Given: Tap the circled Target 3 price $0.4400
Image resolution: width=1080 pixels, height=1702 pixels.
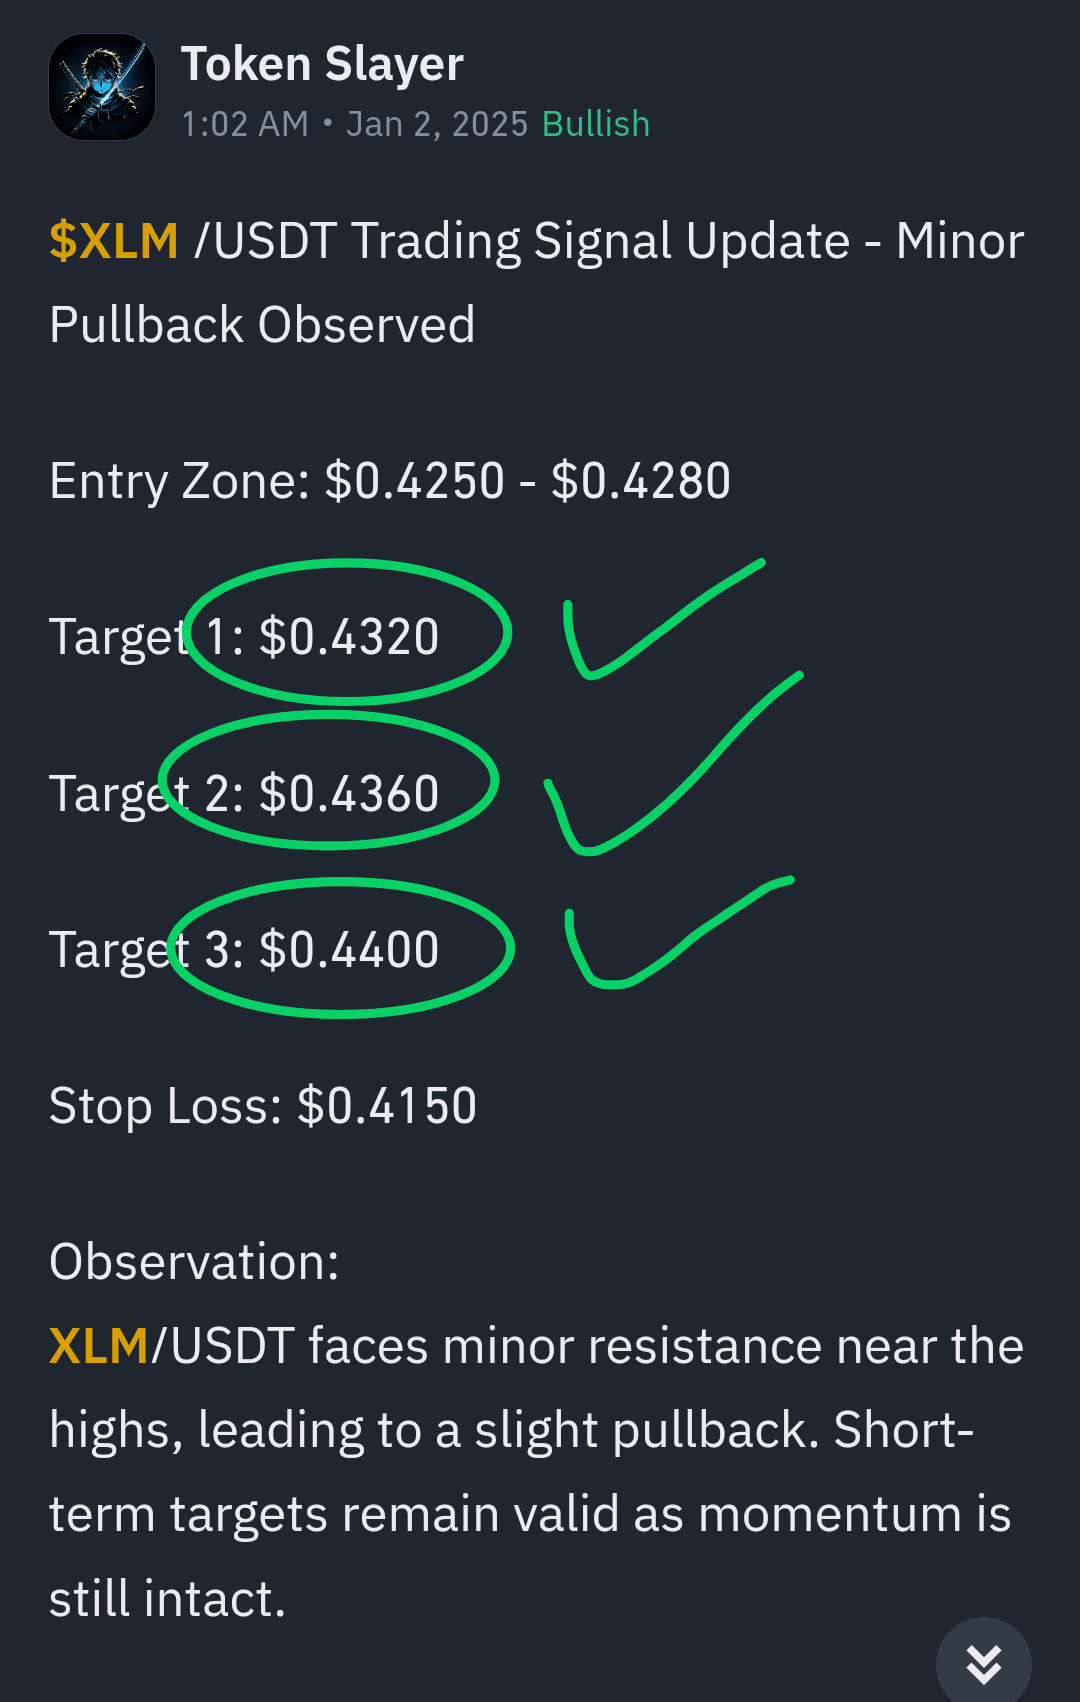Looking at the screenshot, I should click(348, 949).
